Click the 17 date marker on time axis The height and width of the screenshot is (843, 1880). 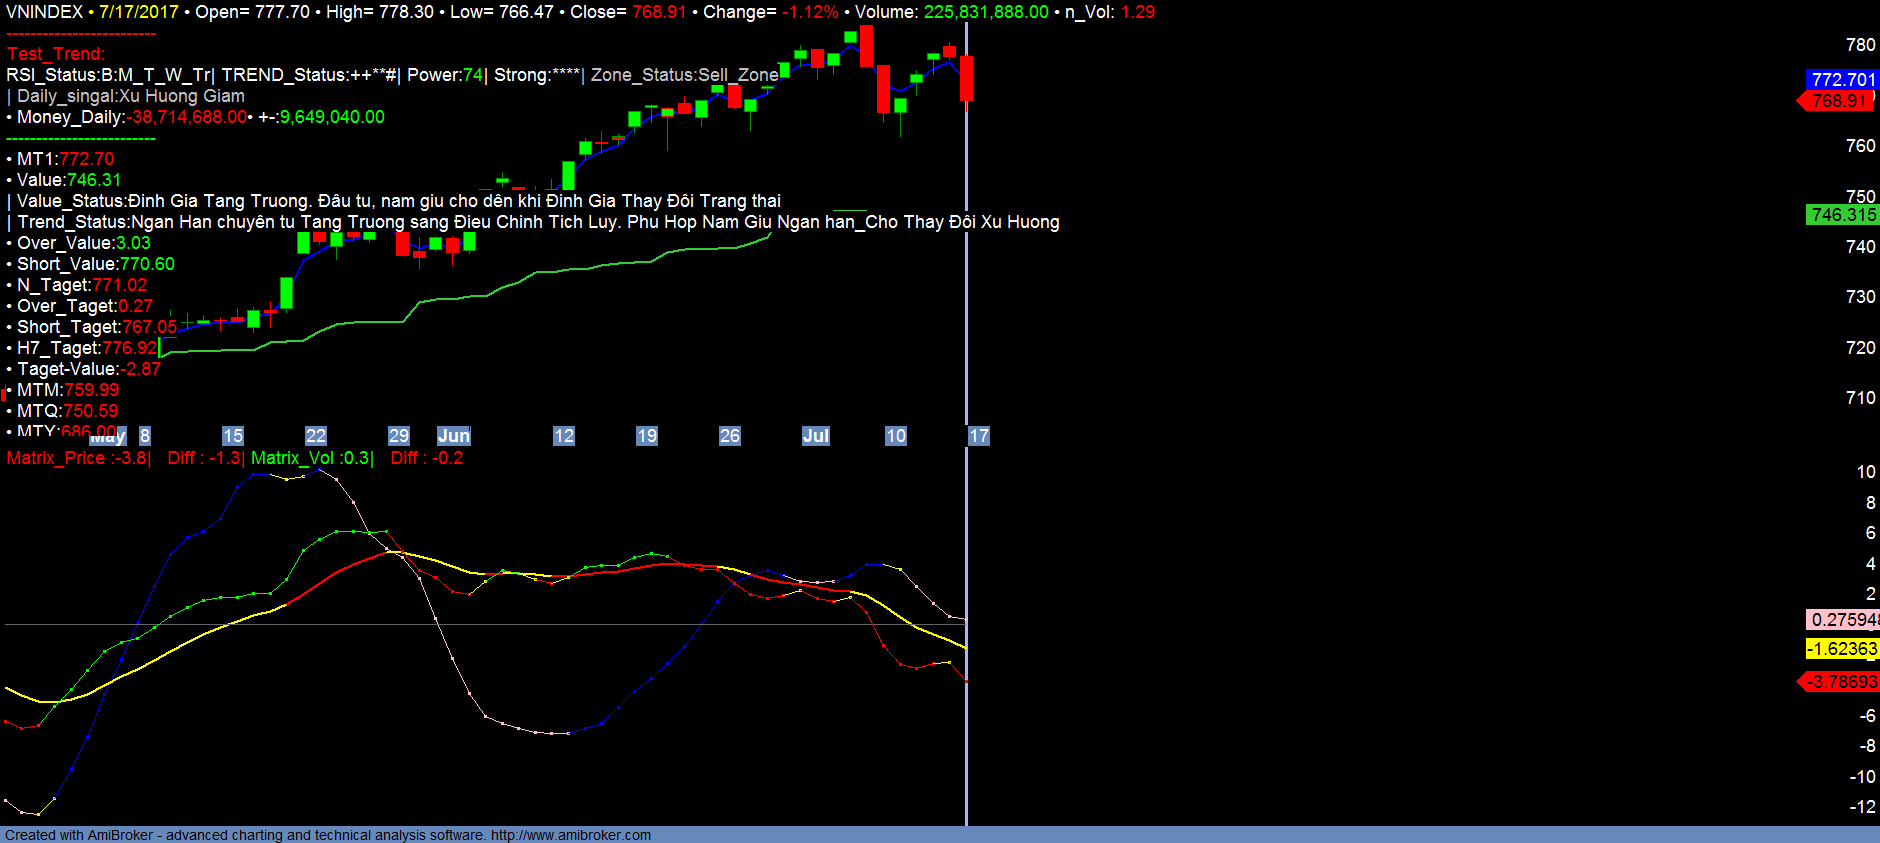[978, 436]
